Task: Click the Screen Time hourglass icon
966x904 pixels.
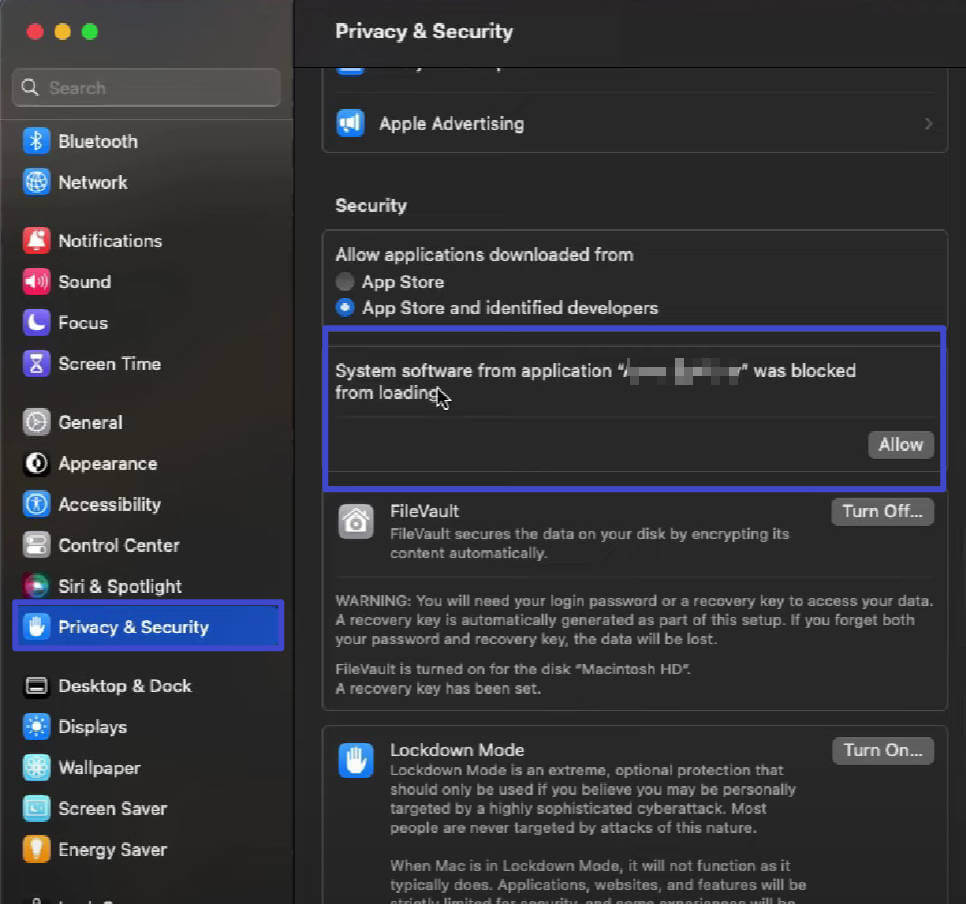Action: (x=36, y=364)
